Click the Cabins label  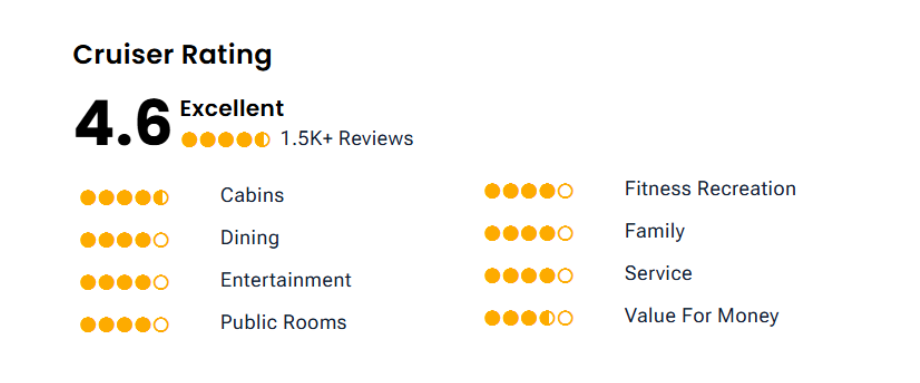tap(252, 195)
